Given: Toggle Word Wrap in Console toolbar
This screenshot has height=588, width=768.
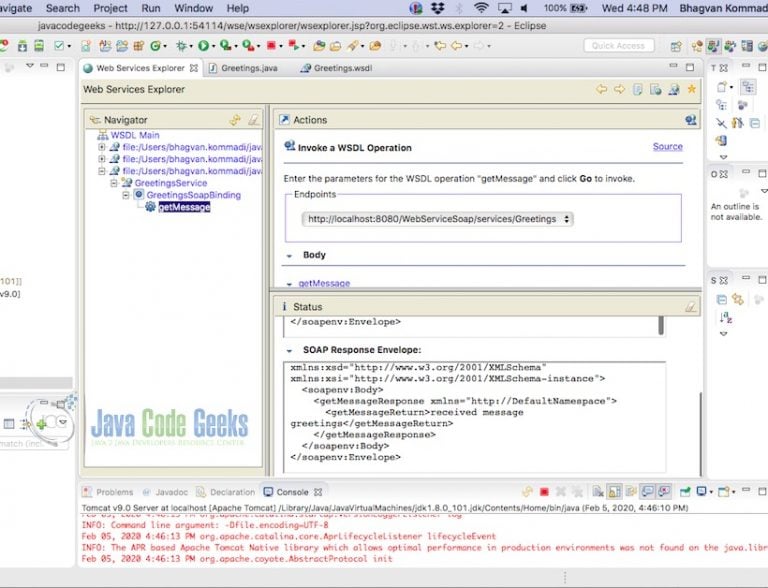Looking at the screenshot, I should pos(631,491).
